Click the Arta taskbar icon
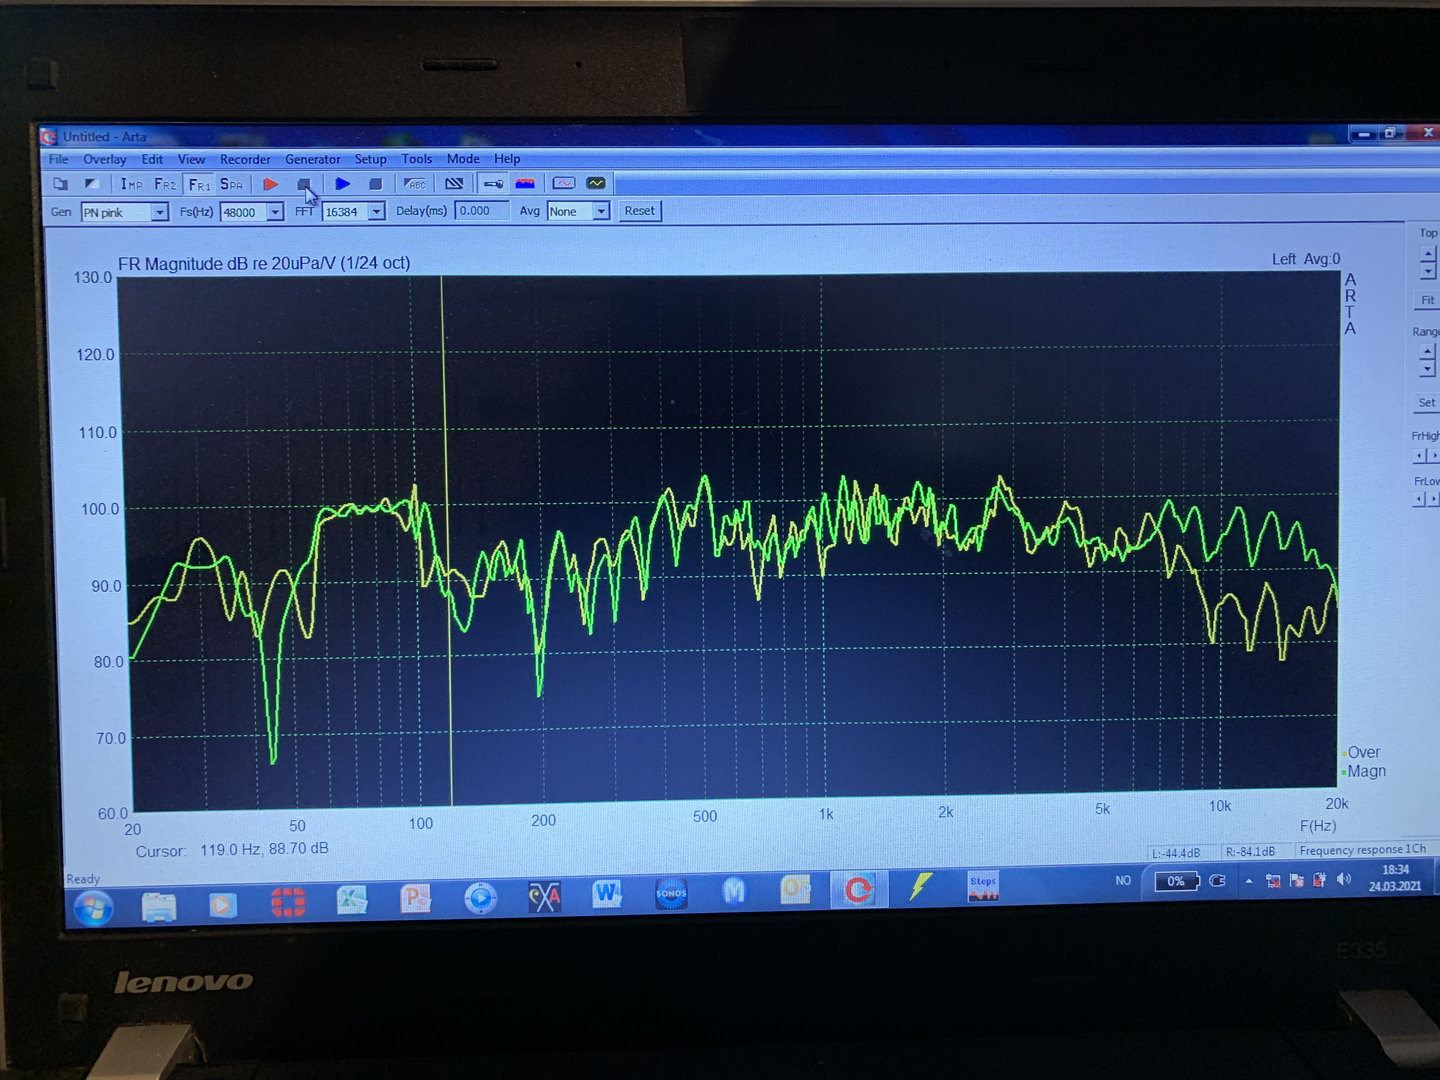 (857, 888)
